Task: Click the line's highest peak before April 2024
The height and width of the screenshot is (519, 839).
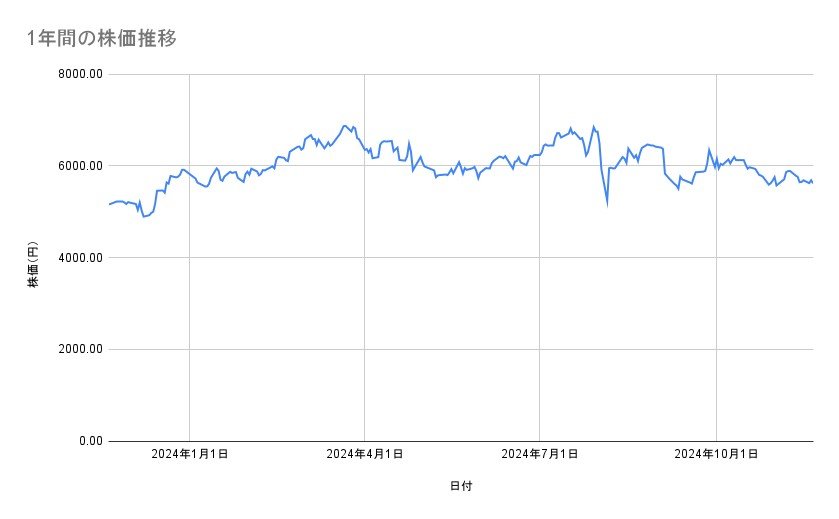Action: click(x=345, y=126)
